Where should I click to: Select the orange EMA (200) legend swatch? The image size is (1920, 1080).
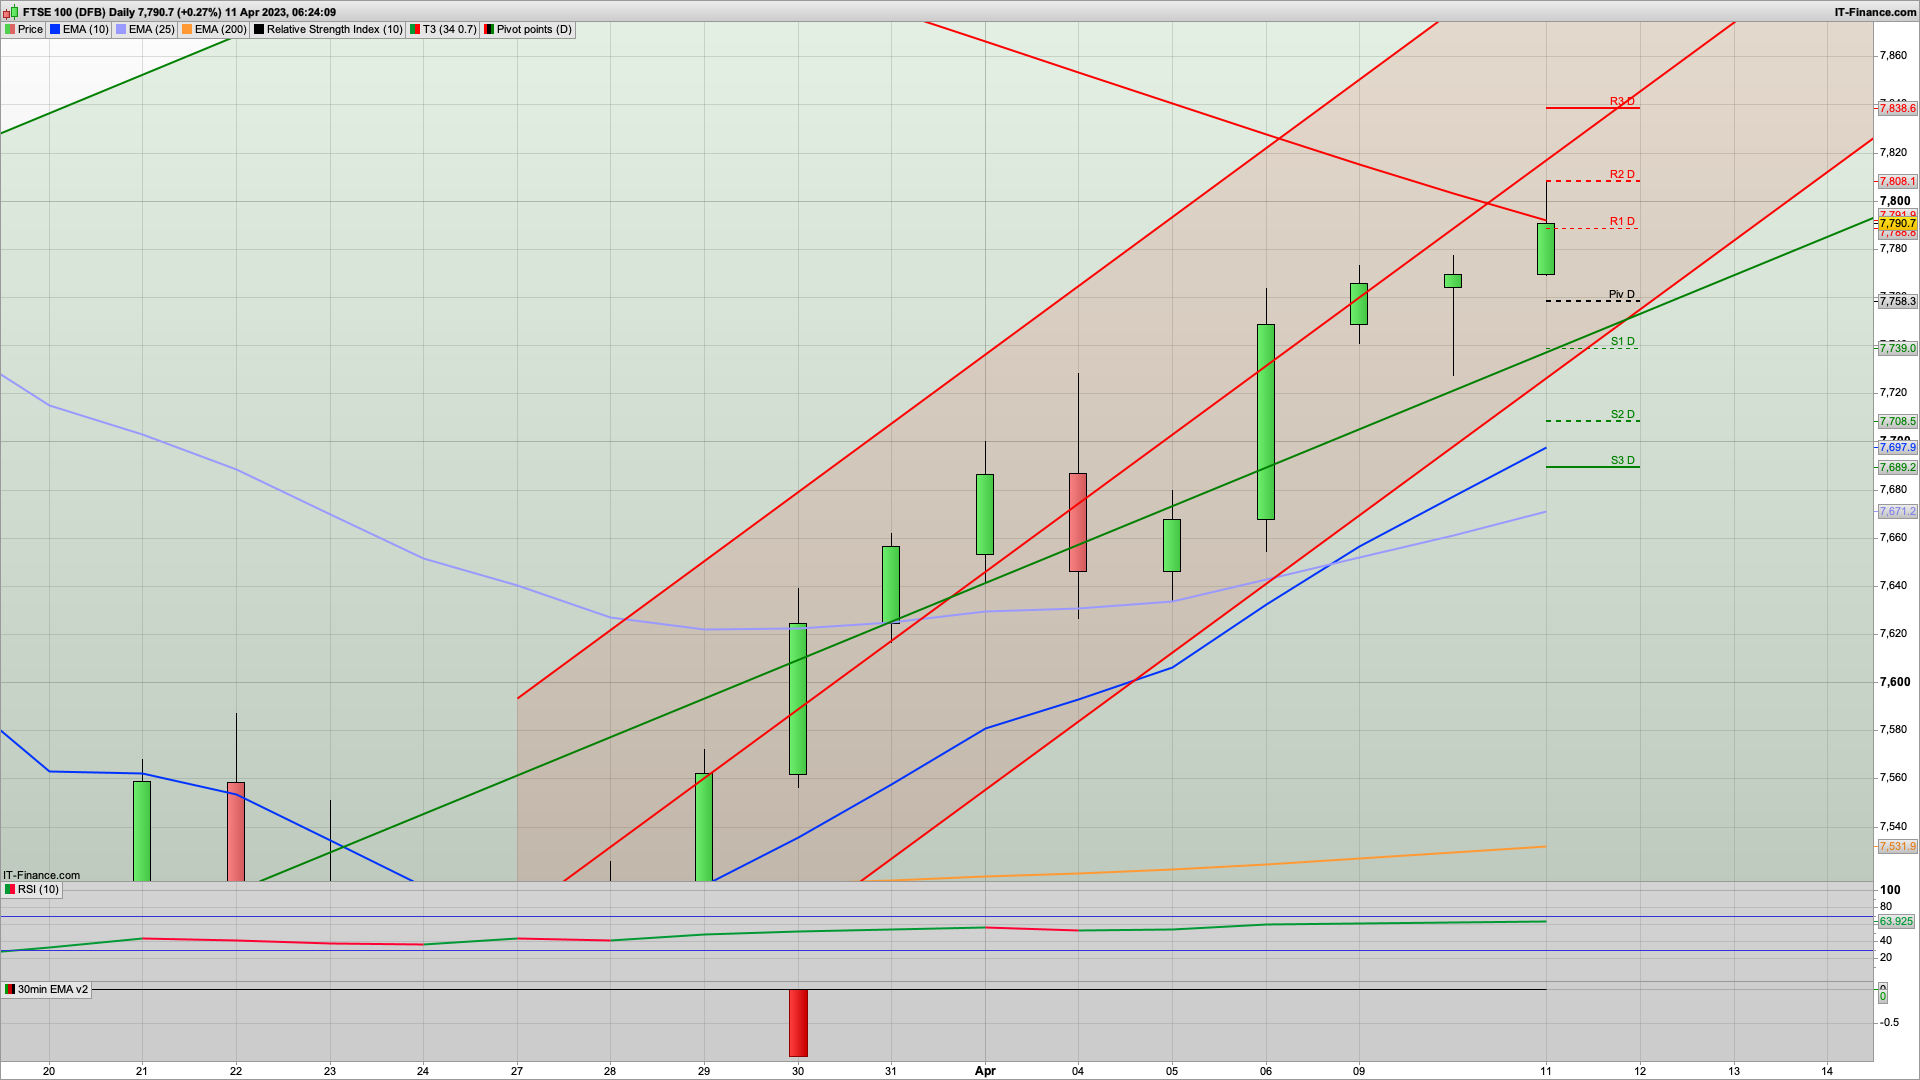pos(187,29)
